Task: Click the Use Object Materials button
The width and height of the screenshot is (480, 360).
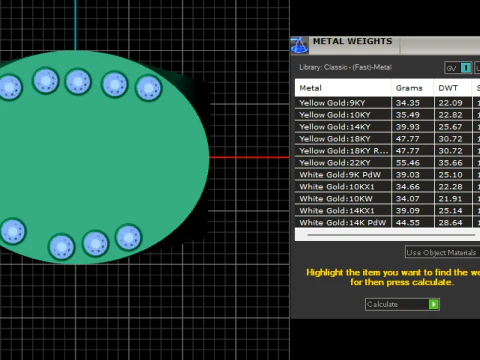Action: pos(442,252)
